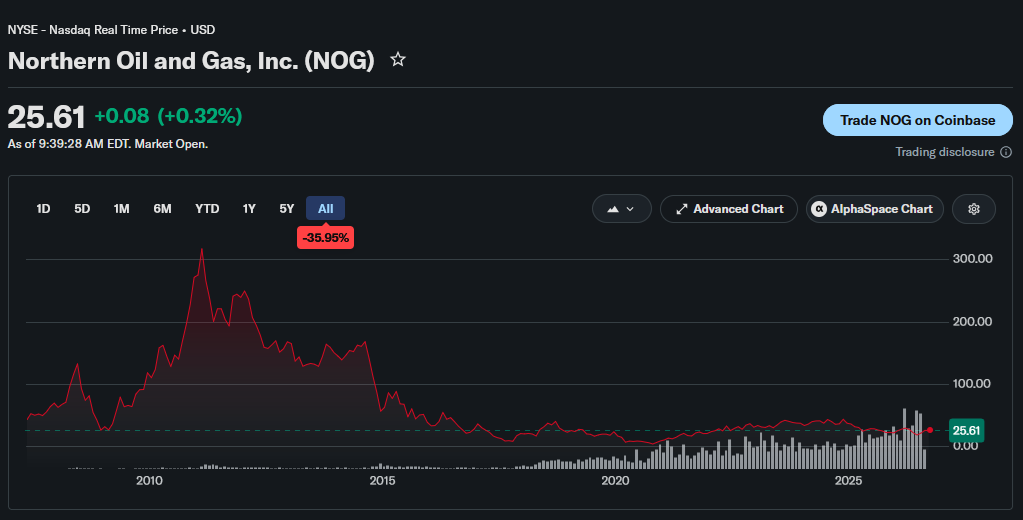
Task: Click the Northern Oil and Gas, Inc. (NOG) title
Action: [x=191, y=61]
